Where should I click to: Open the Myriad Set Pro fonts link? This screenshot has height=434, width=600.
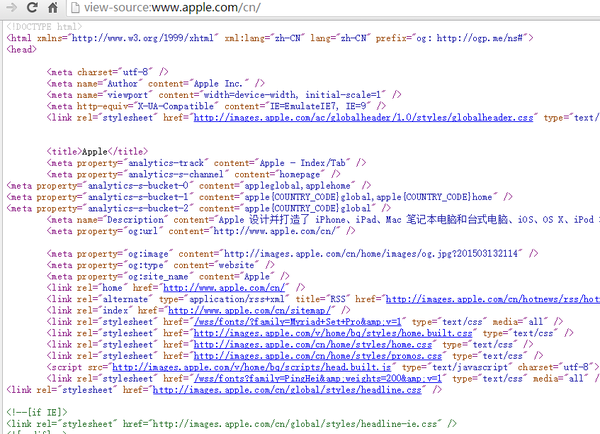point(297,322)
